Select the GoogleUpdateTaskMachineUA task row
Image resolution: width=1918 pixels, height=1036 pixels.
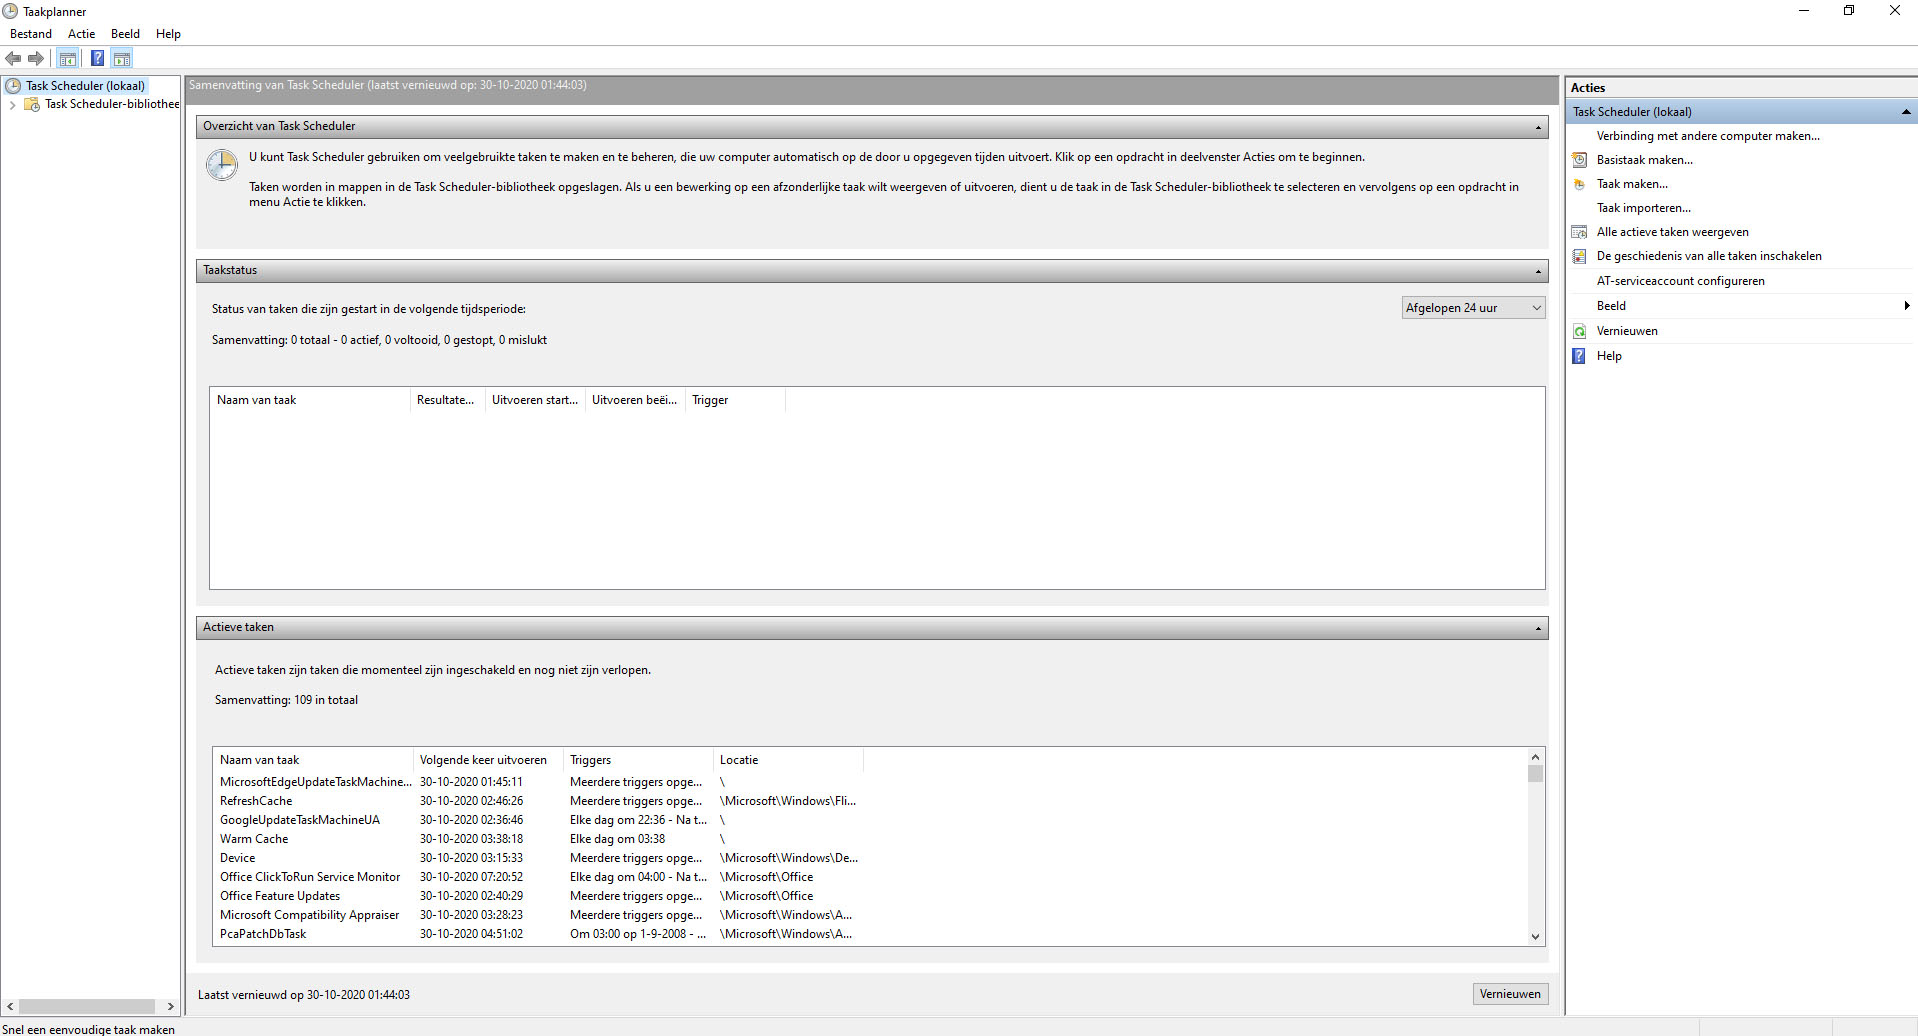coord(538,820)
